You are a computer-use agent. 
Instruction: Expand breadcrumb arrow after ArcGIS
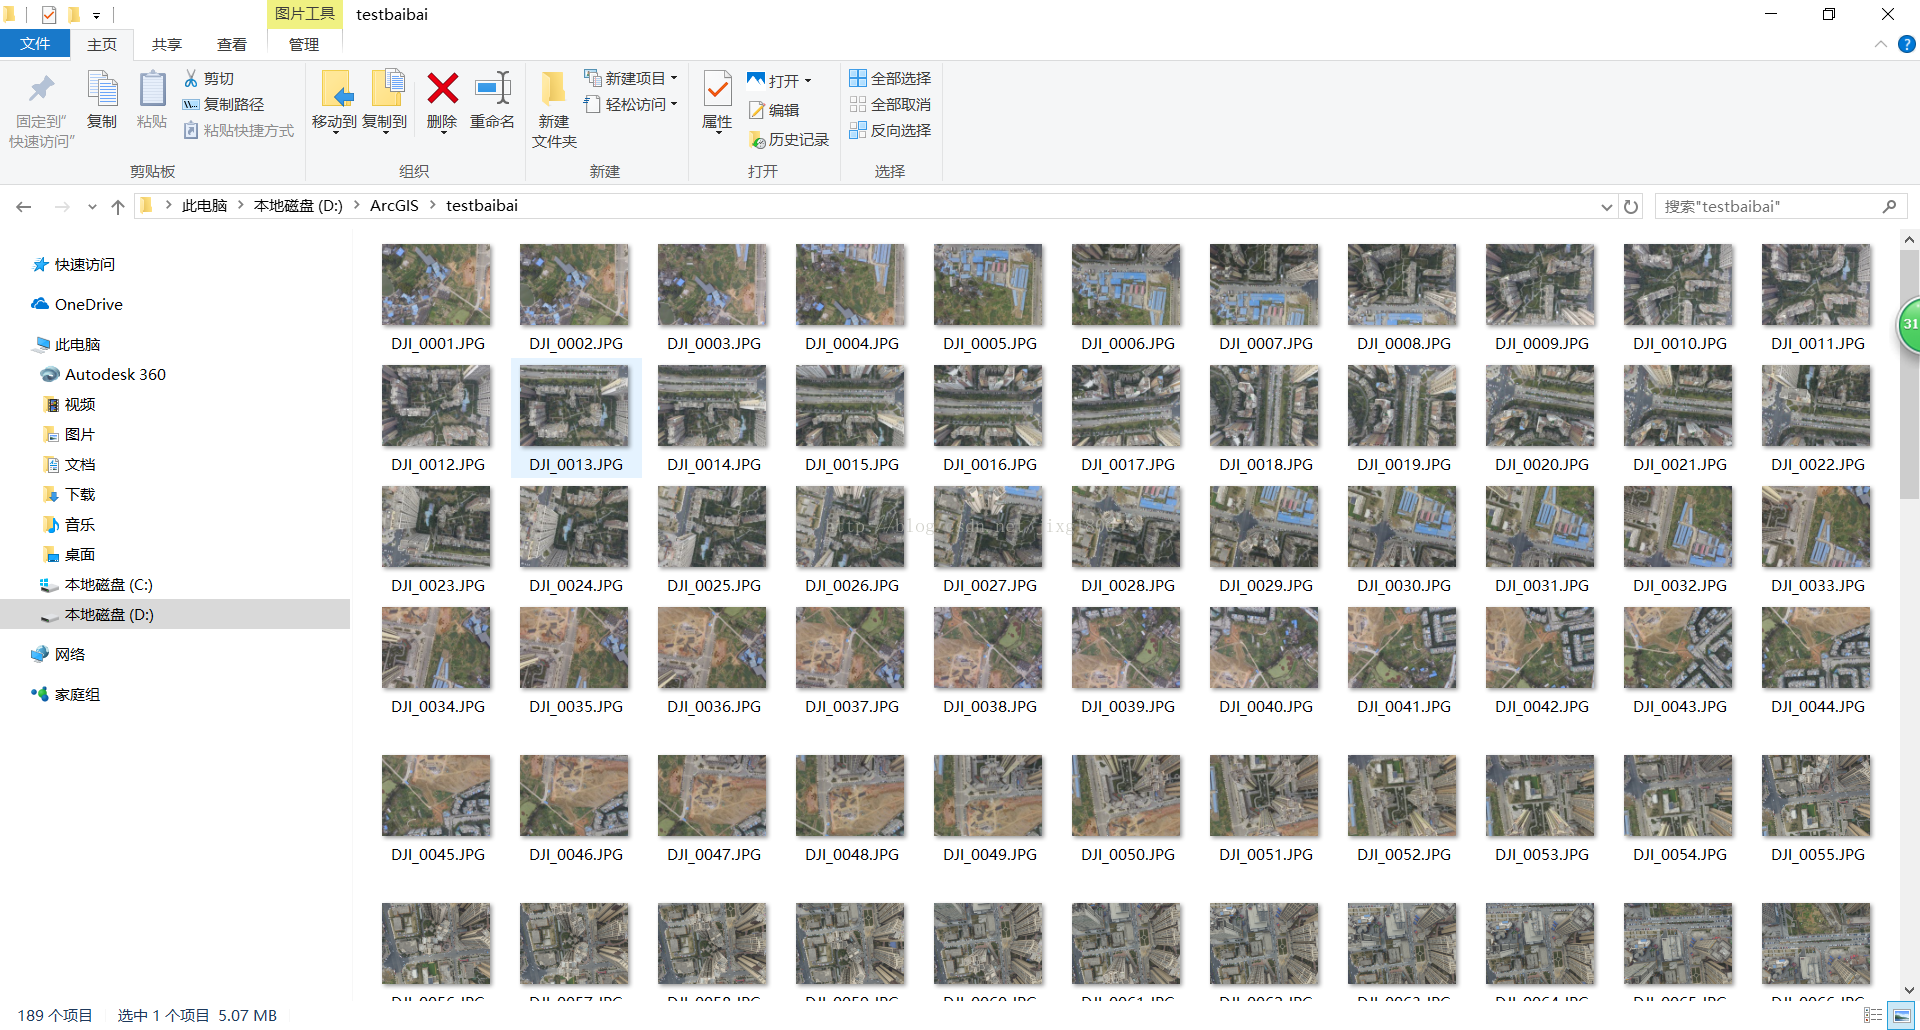click(433, 206)
